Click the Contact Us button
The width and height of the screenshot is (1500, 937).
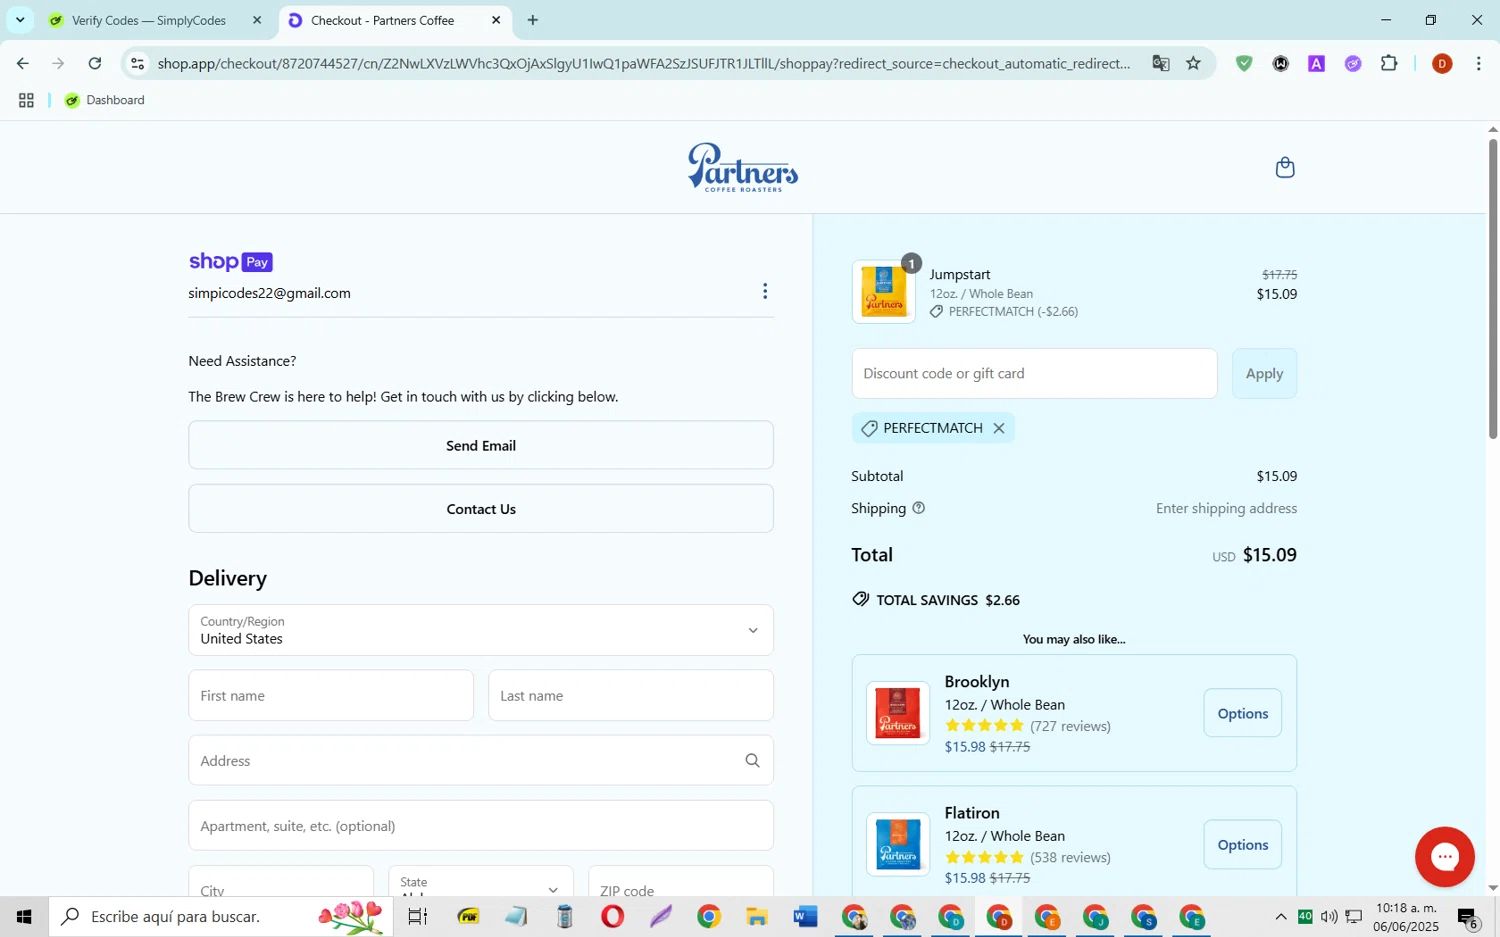click(481, 509)
